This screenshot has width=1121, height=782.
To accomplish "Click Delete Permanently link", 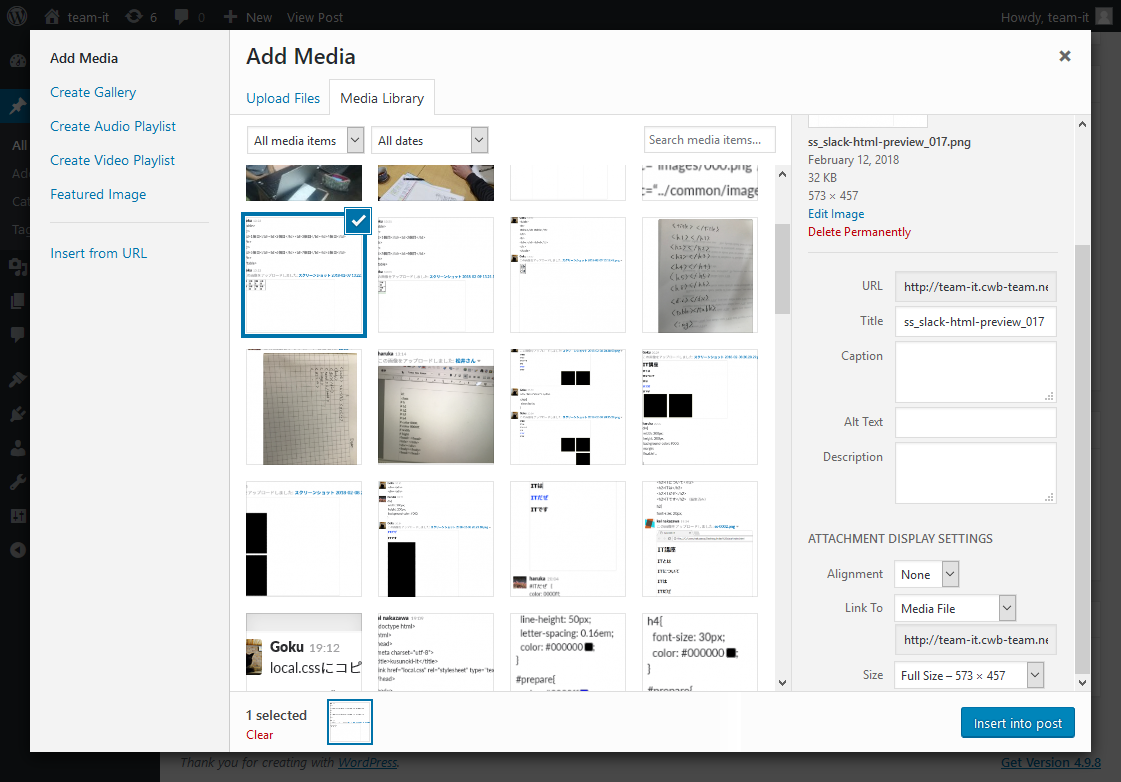I will tap(859, 232).
